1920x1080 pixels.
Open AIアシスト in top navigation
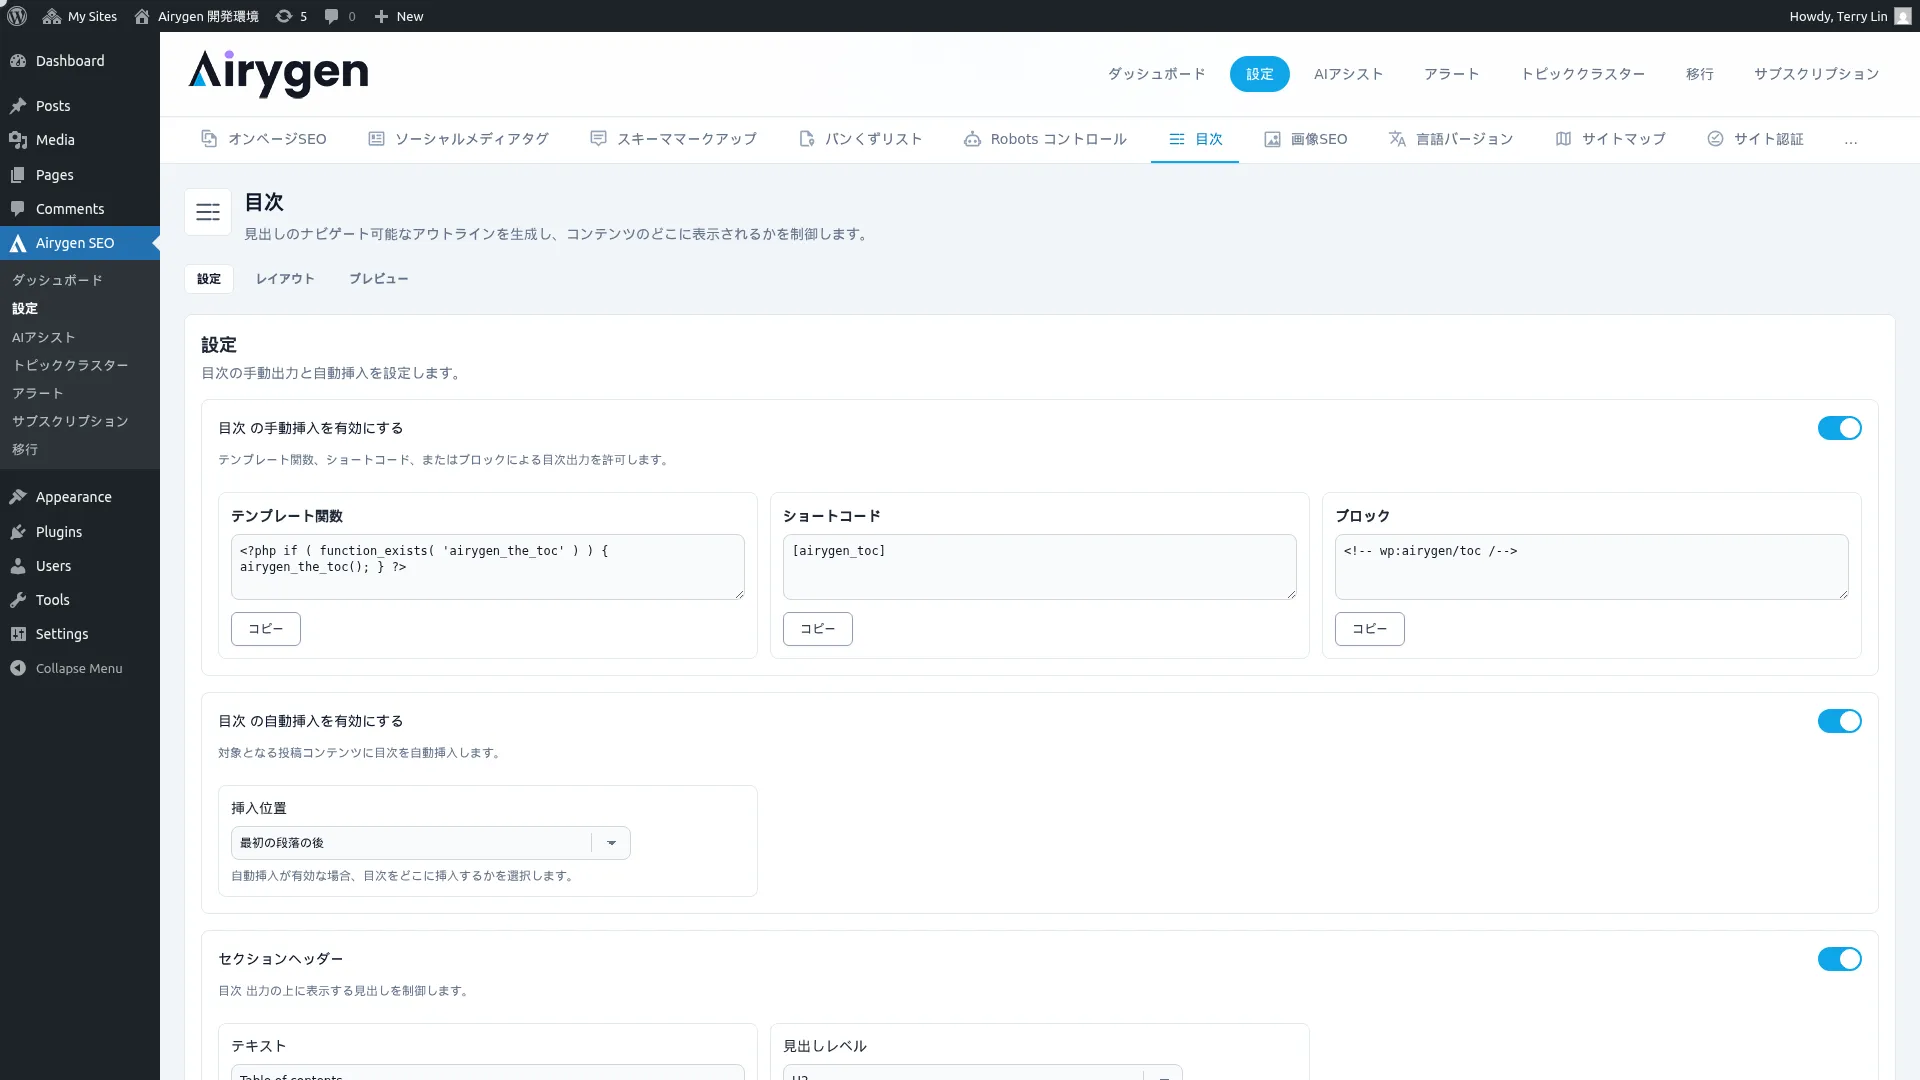click(x=1348, y=74)
